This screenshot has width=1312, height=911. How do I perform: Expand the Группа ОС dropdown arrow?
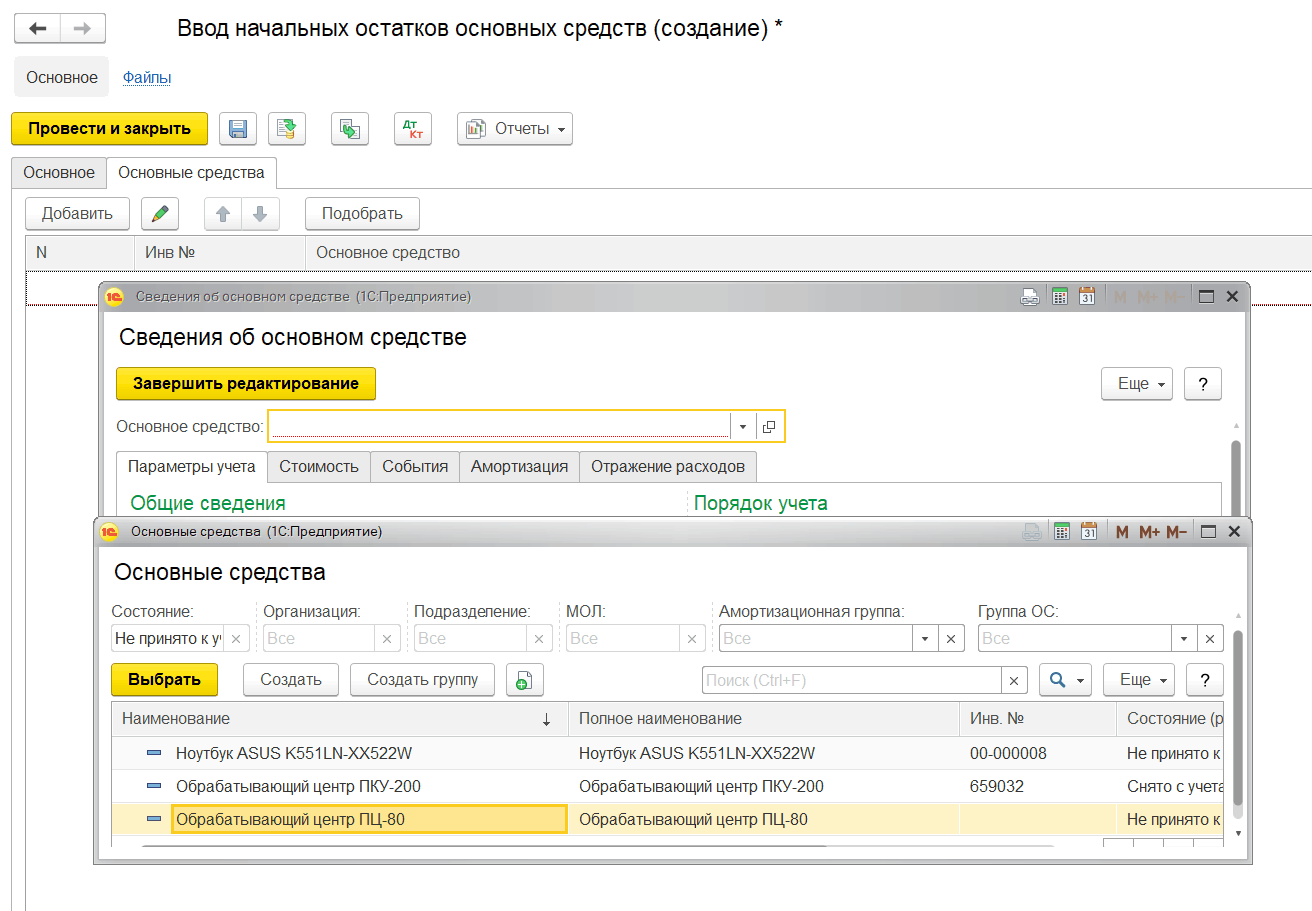pos(1185,638)
